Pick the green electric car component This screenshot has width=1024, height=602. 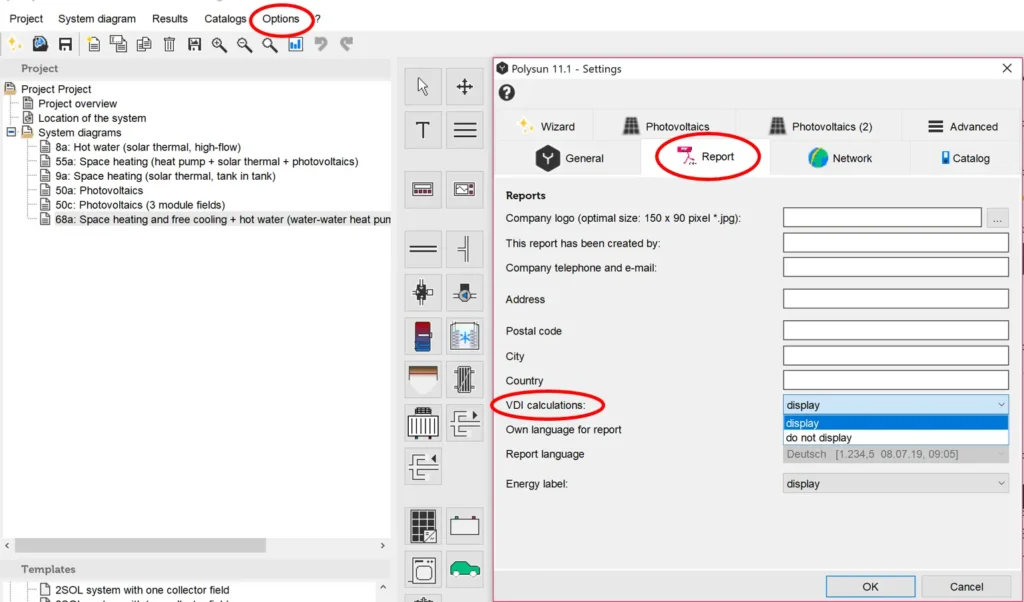coord(464,568)
